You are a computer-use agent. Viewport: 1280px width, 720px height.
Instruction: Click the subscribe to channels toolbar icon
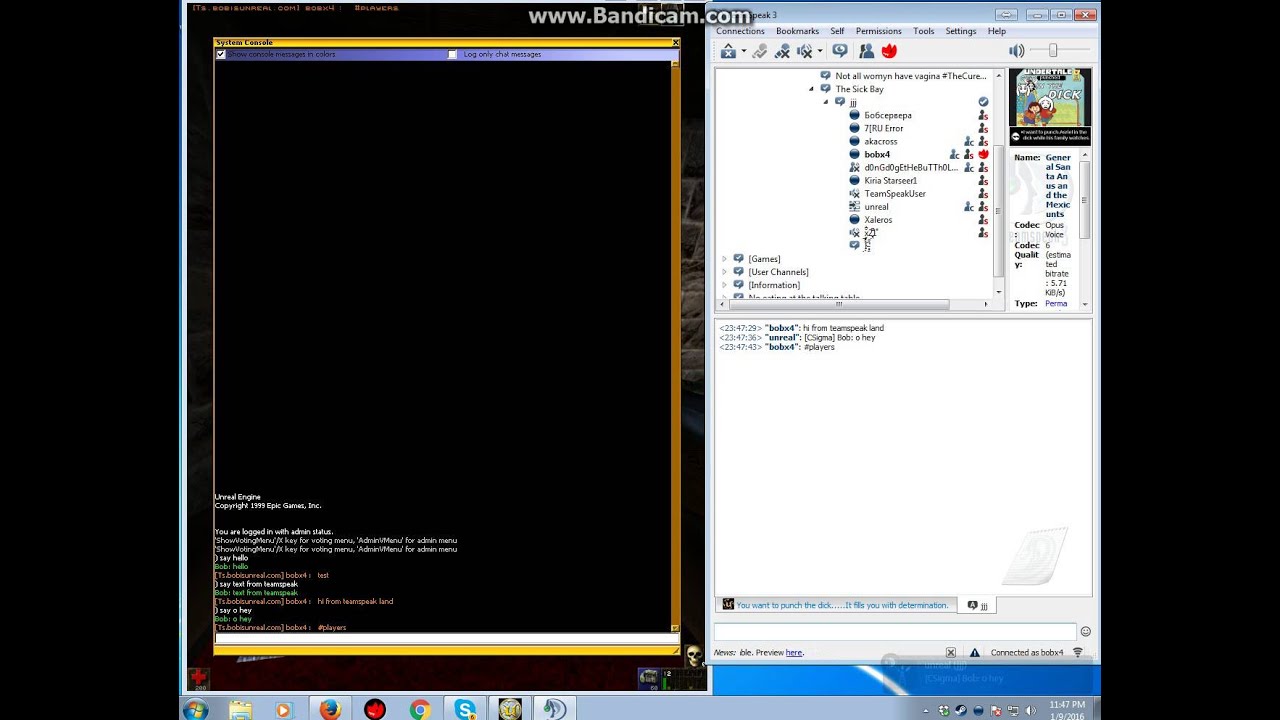(840, 51)
